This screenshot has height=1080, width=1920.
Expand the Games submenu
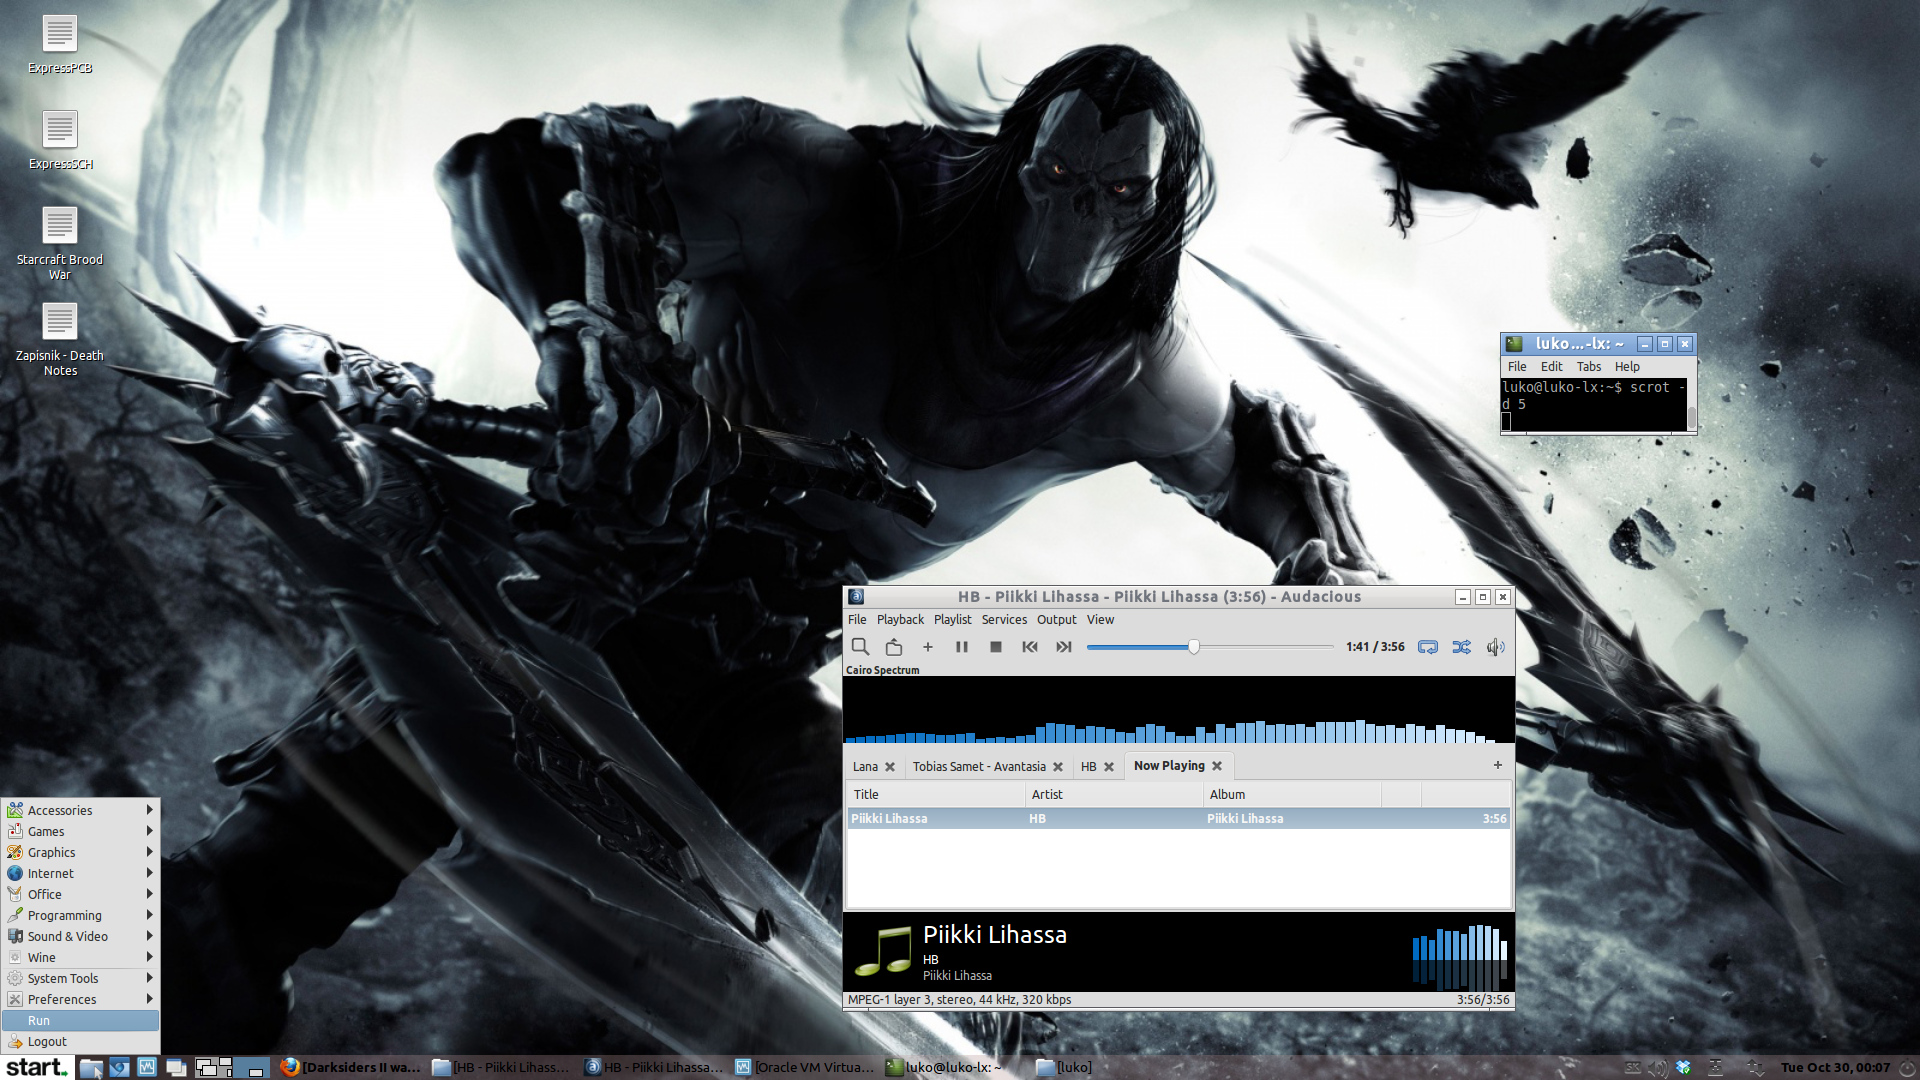[80, 832]
